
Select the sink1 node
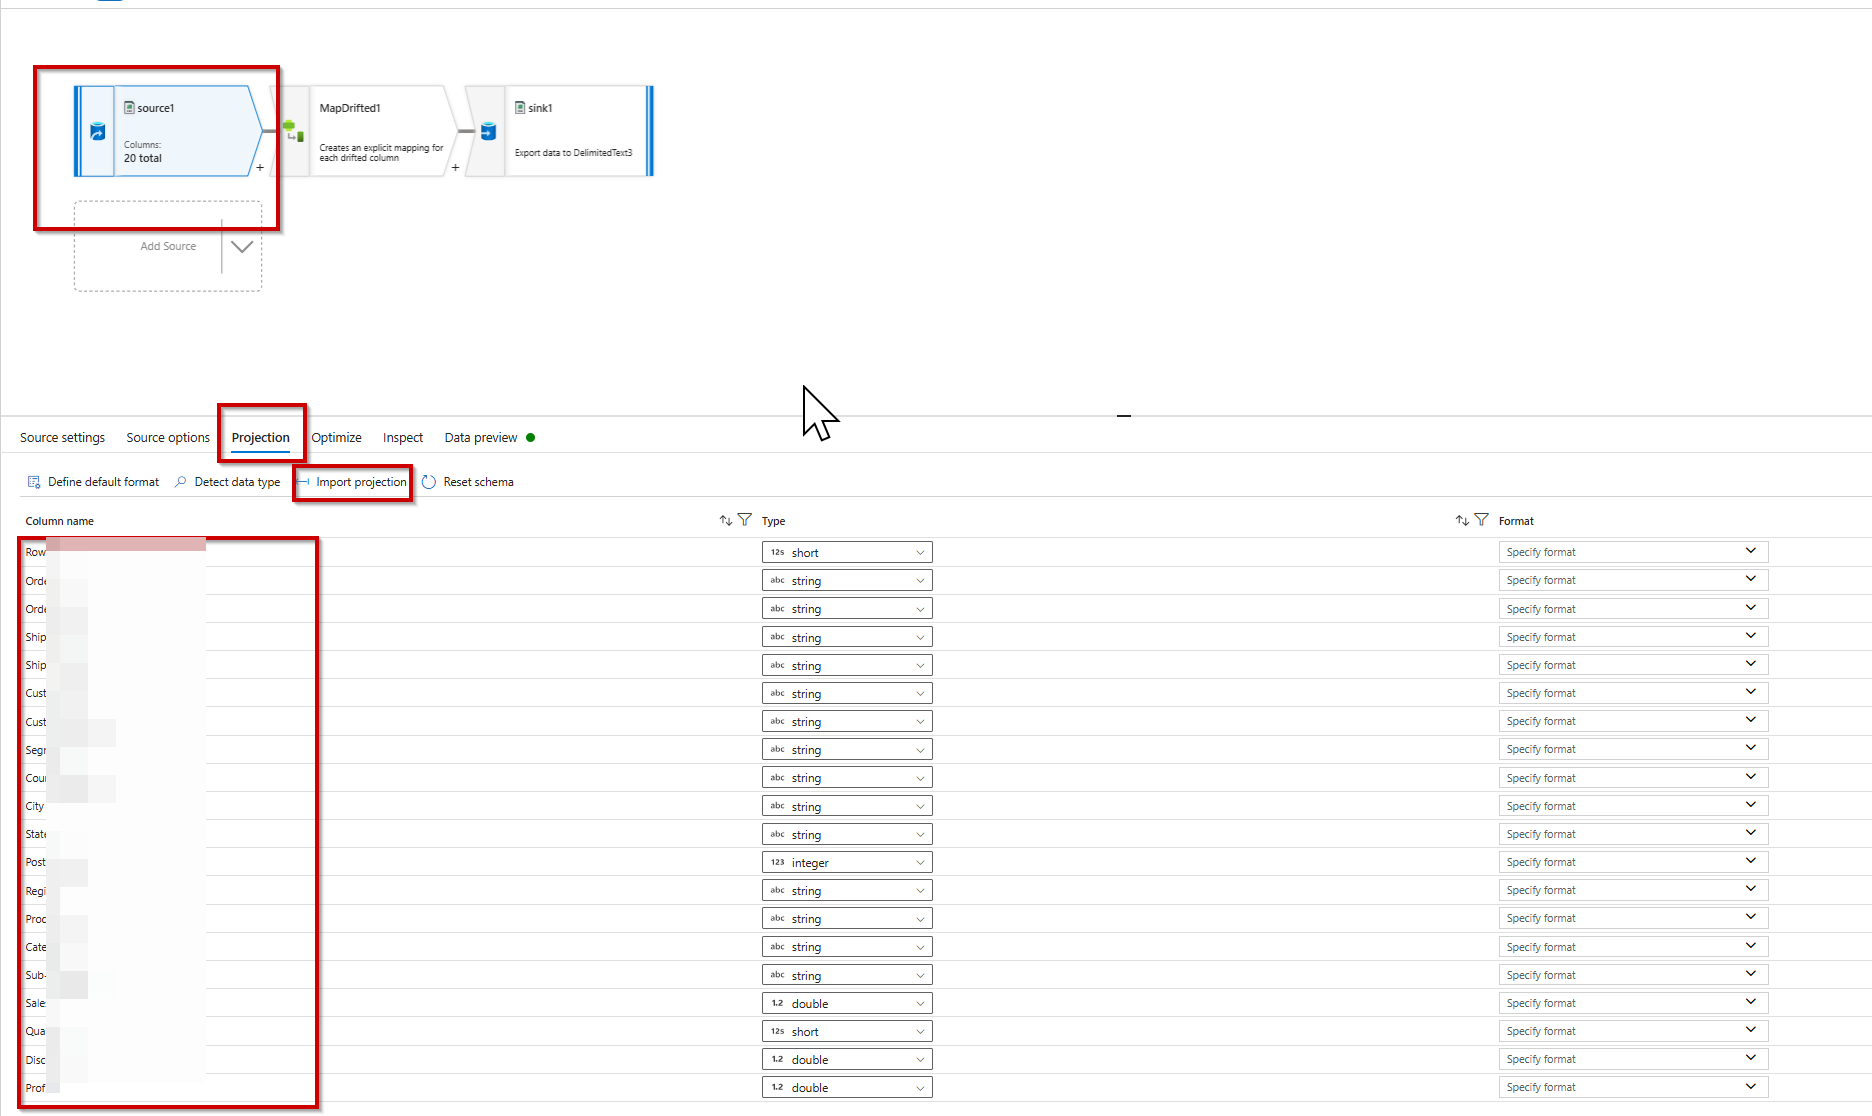coord(560,131)
